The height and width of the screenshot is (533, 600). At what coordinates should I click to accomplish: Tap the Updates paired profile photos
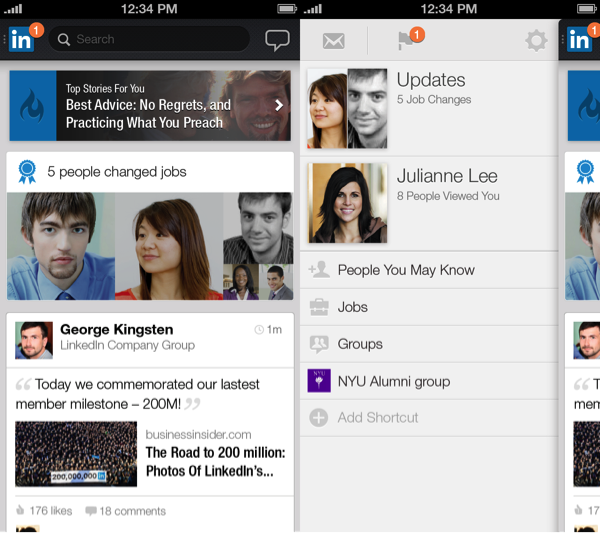click(347, 108)
